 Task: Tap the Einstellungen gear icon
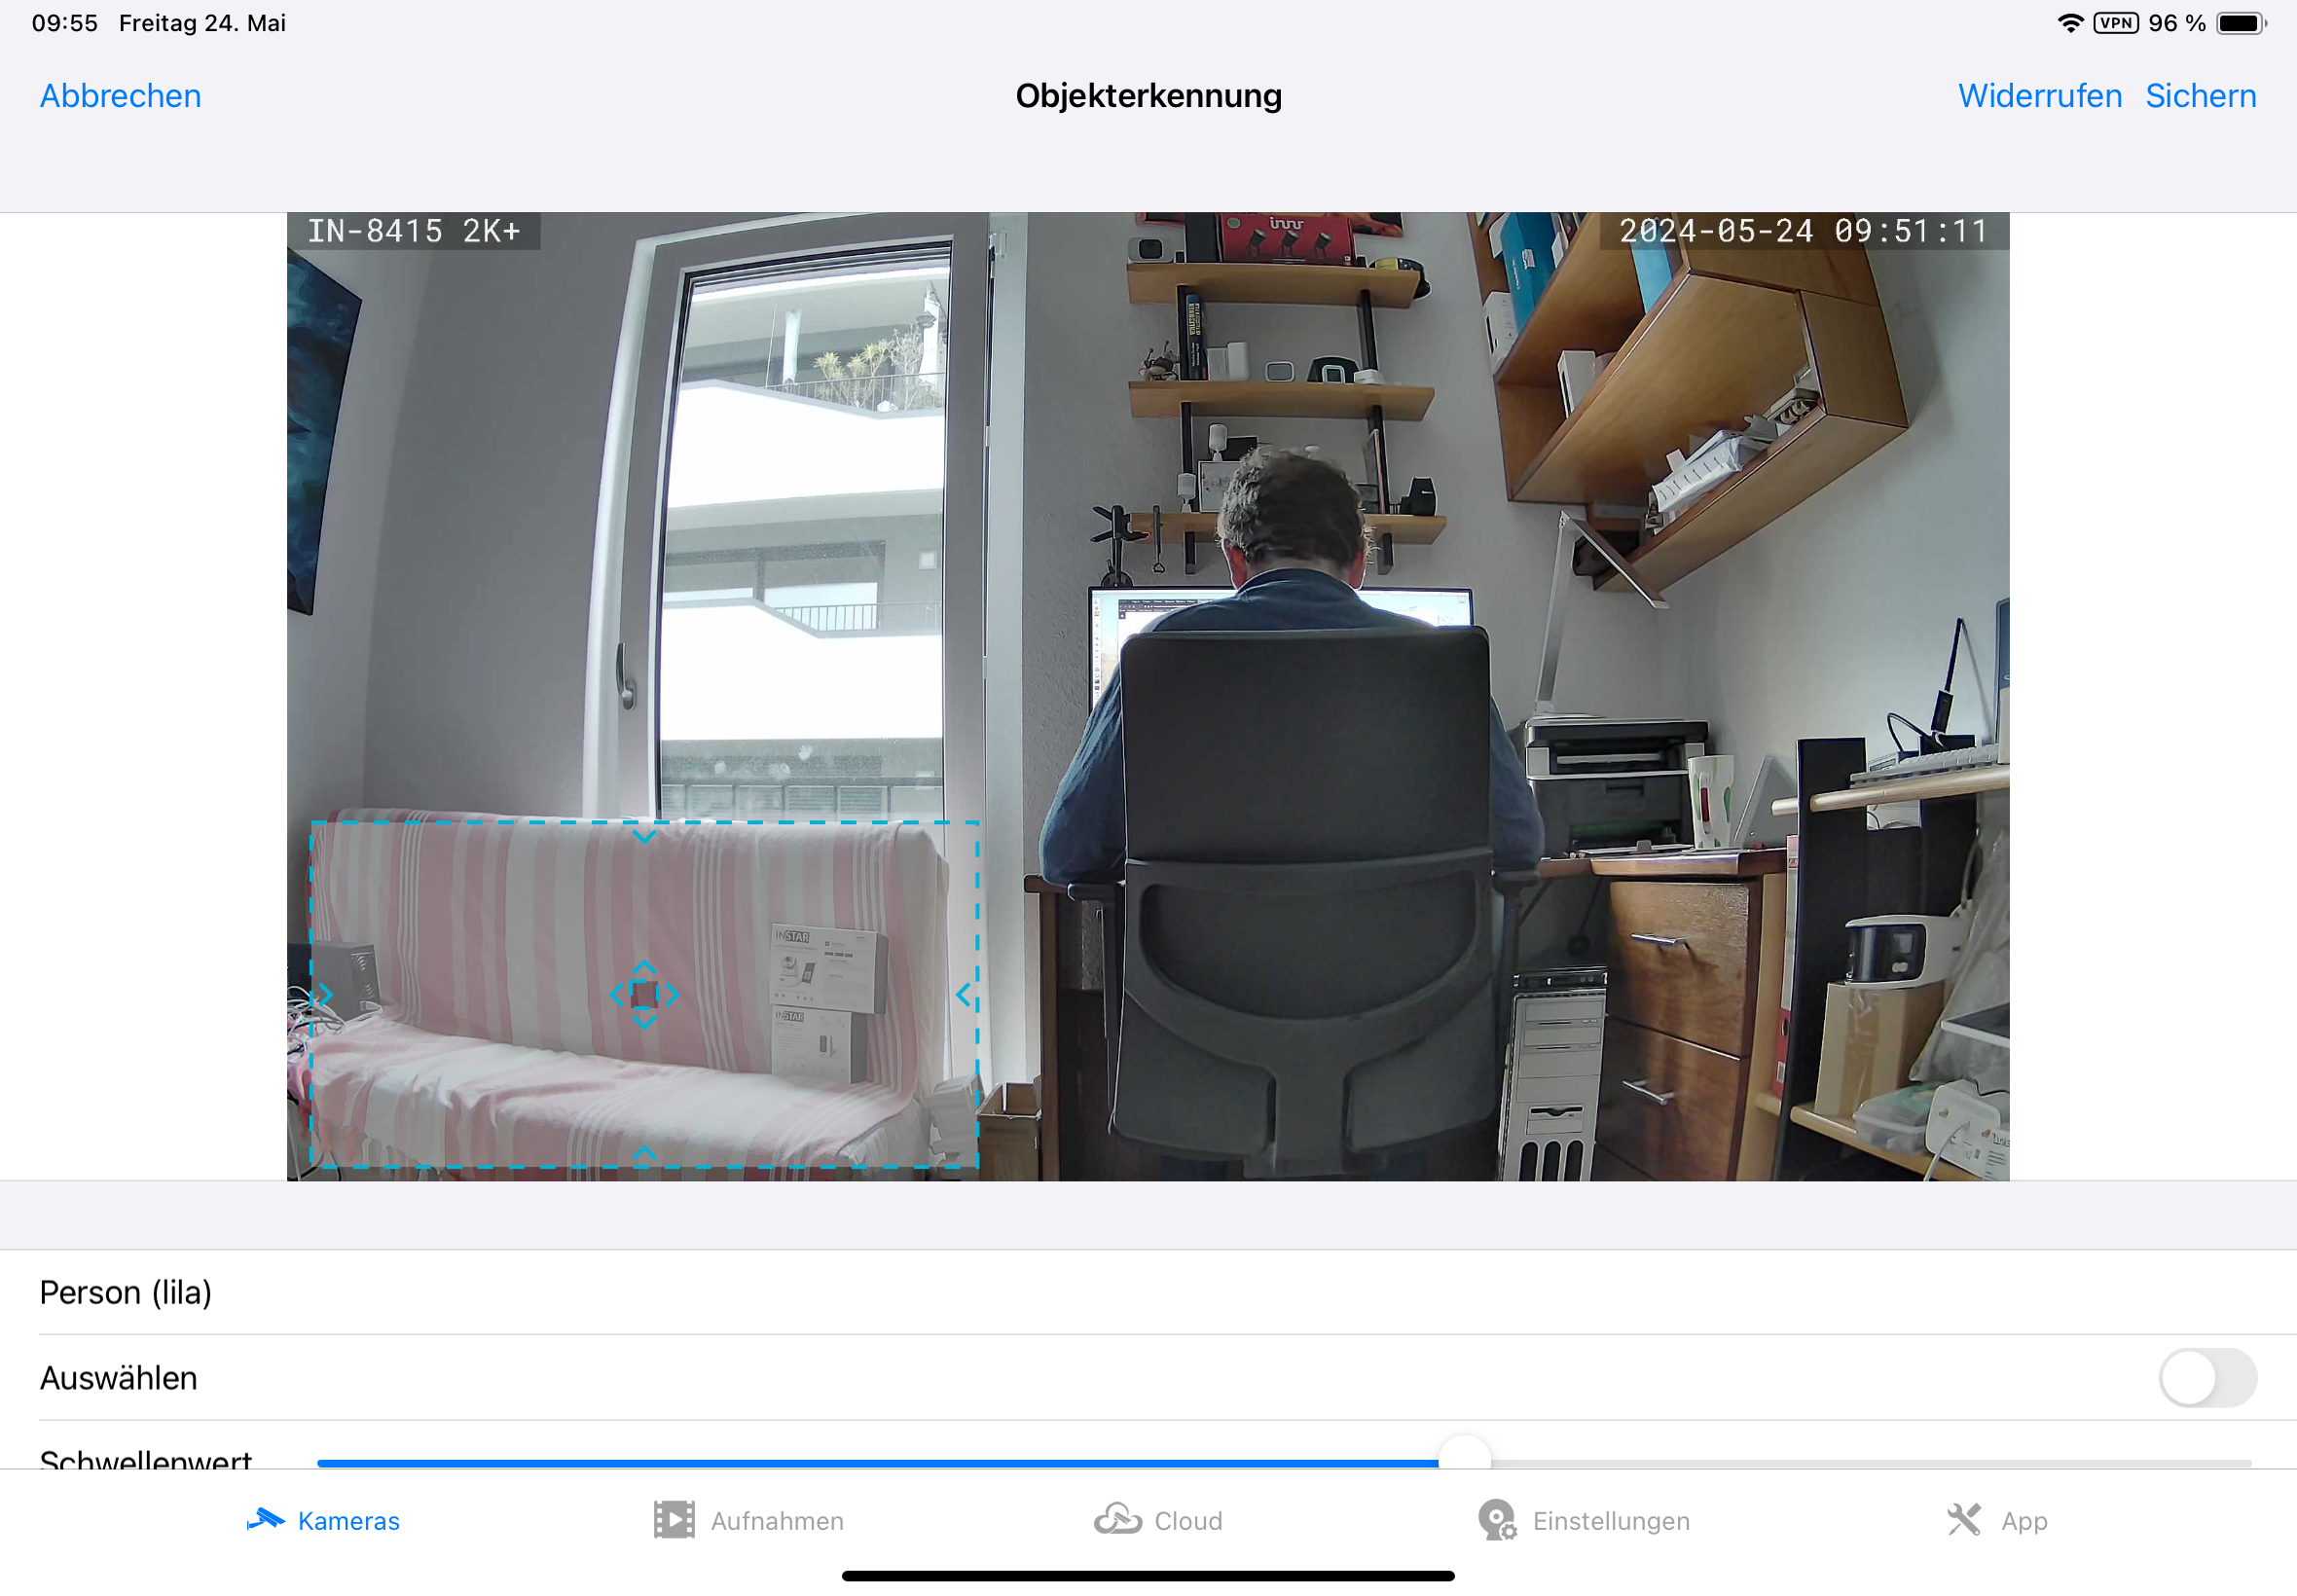1497,1520
